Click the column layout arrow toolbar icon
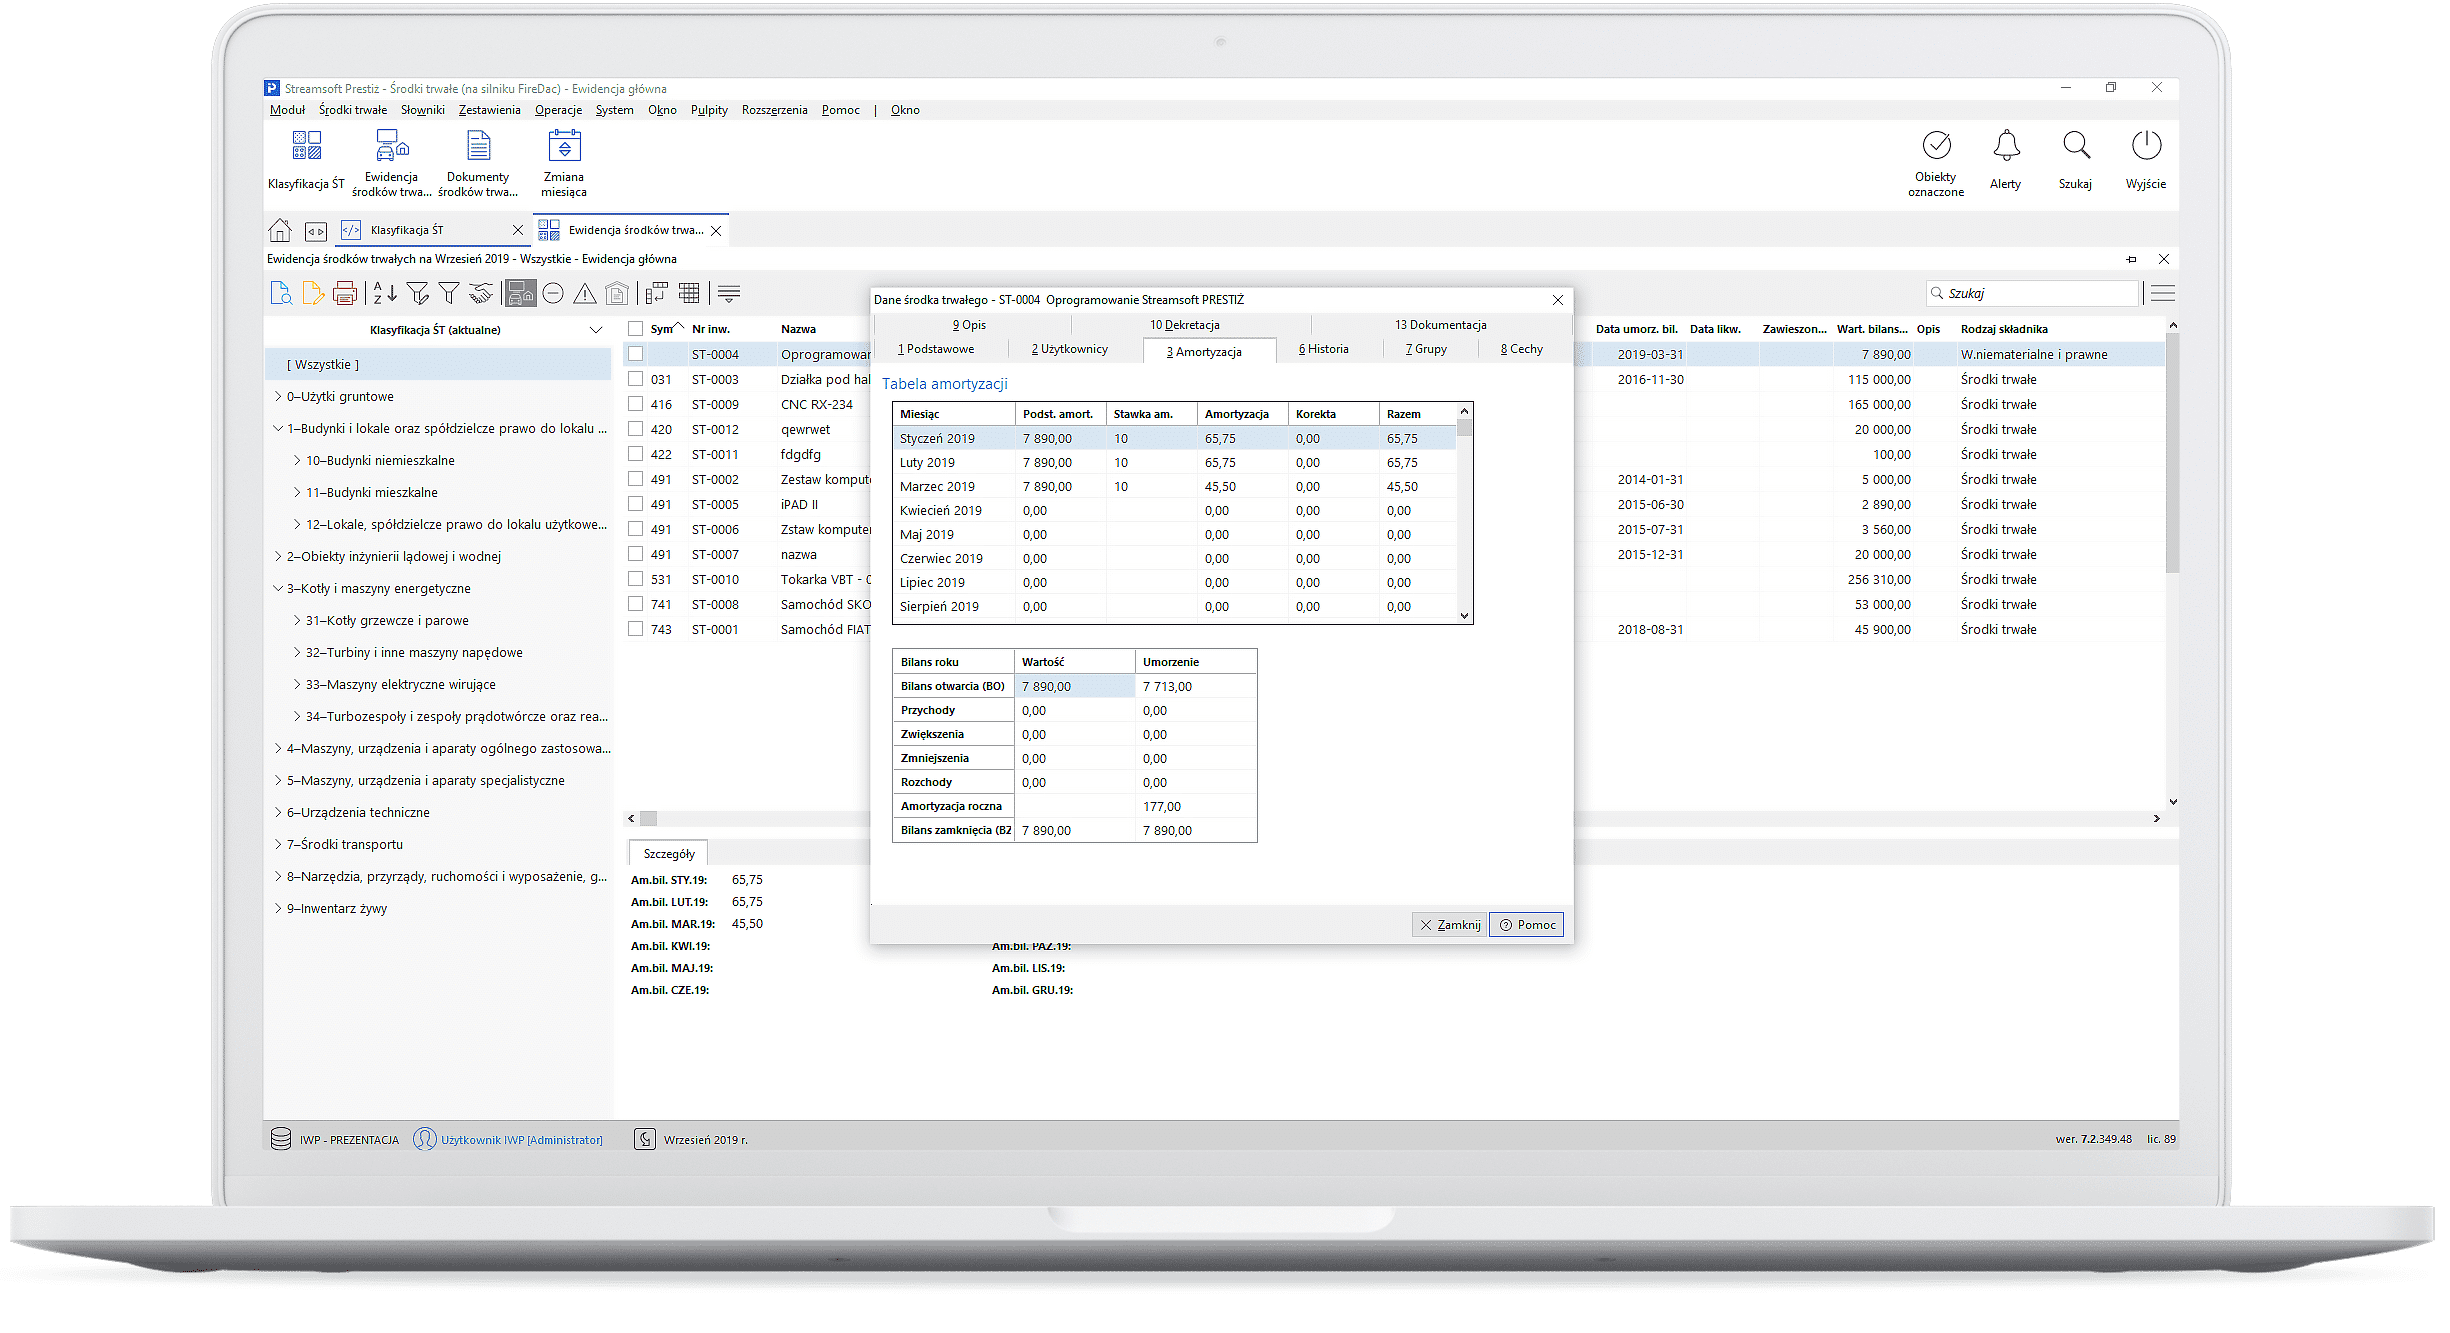This screenshot has width=2450, height=1333. coord(656,293)
